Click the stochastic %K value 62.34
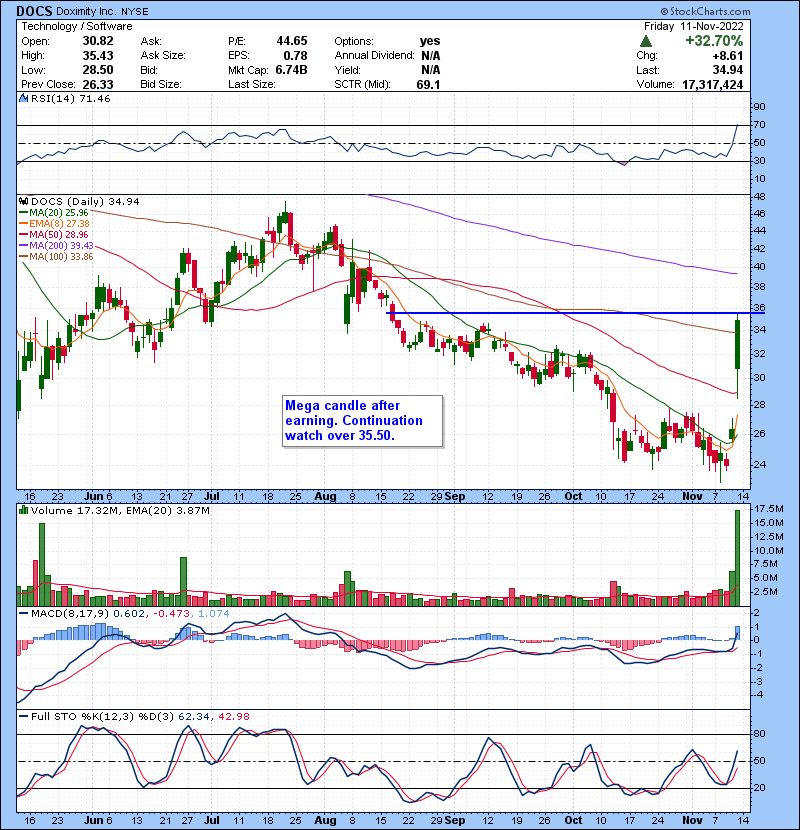 click(x=194, y=717)
